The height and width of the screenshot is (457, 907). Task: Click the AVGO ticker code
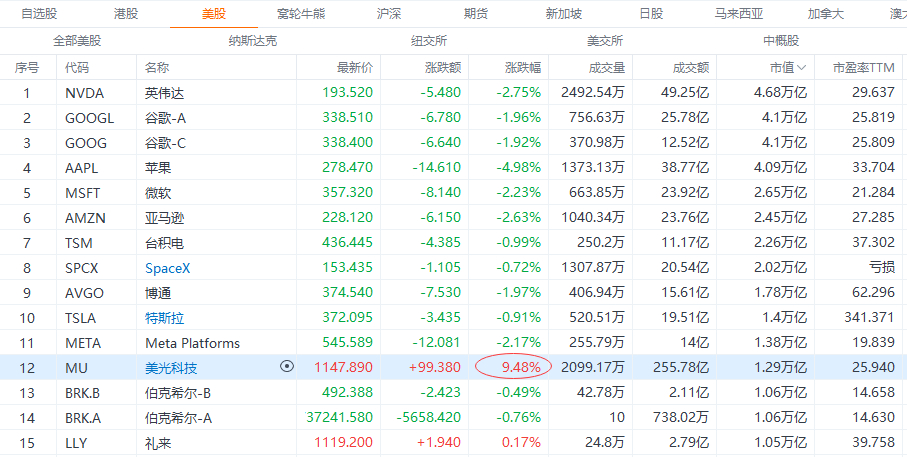point(84,293)
